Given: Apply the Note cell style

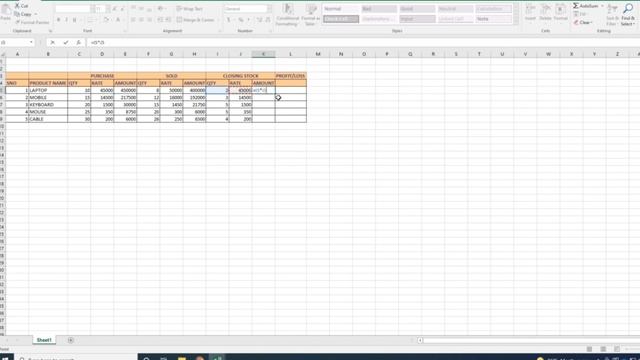Looking at the screenshot, I should 493,19.
